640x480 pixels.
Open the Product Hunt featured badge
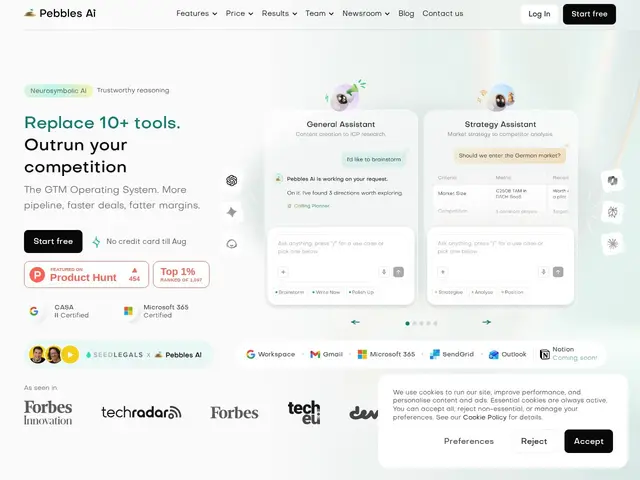pos(87,274)
